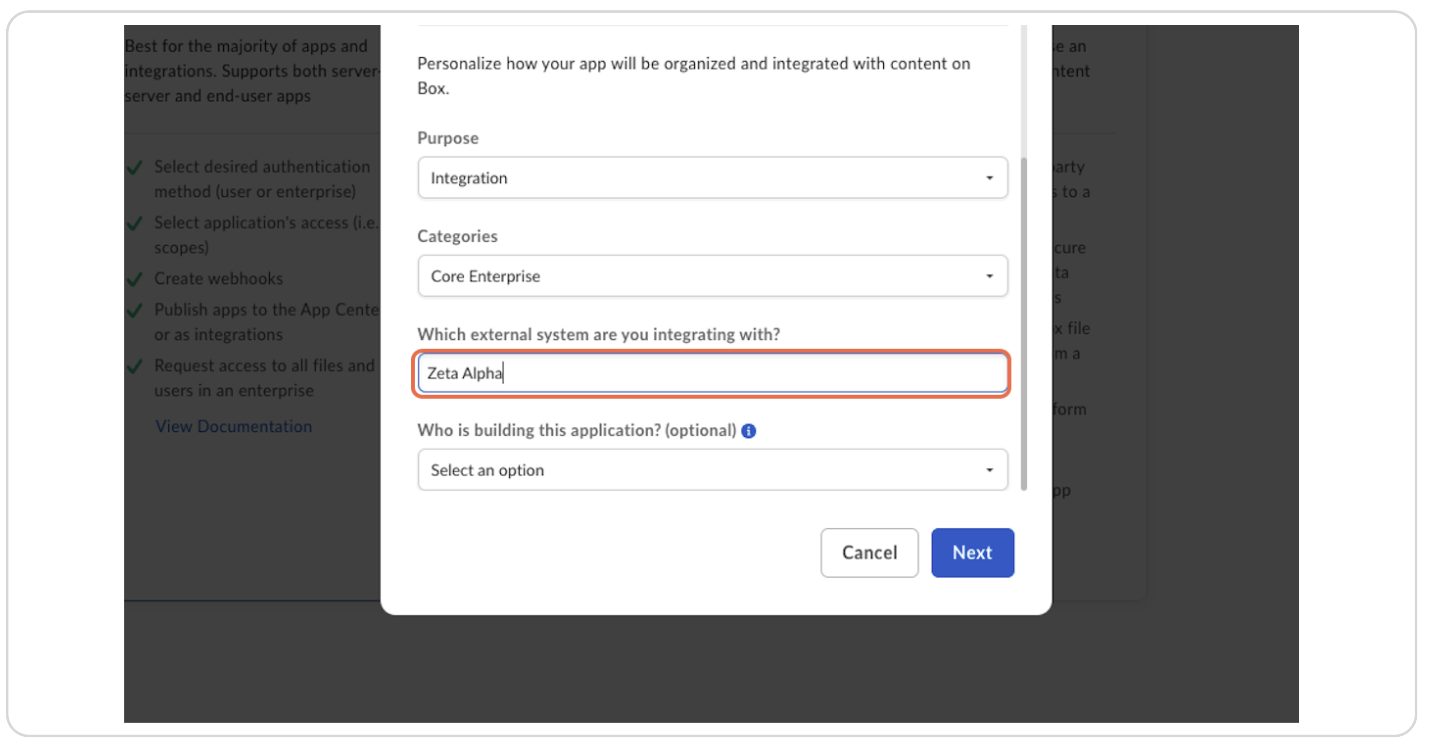Open the Categories dropdown showing Core Enterprise

click(700, 276)
